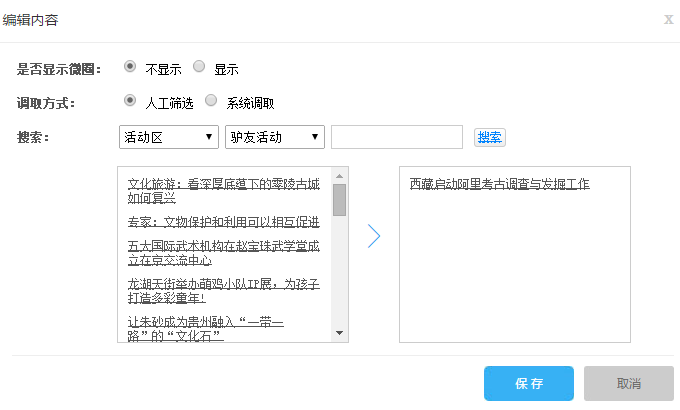Select article 五大国际武术机构在赵宝珠武学堂成立
The width and height of the screenshot is (680, 410).
(223, 253)
